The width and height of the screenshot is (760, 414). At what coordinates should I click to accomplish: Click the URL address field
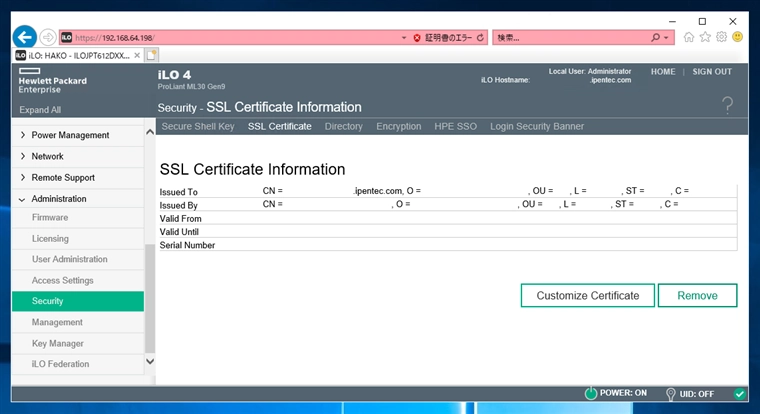click(x=236, y=38)
